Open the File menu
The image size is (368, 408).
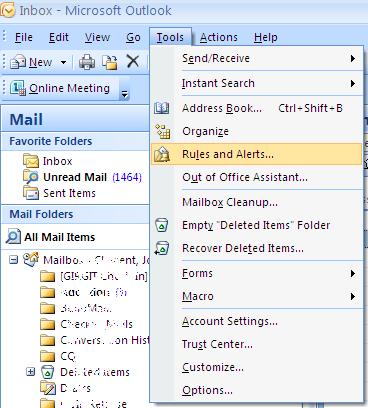point(24,37)
